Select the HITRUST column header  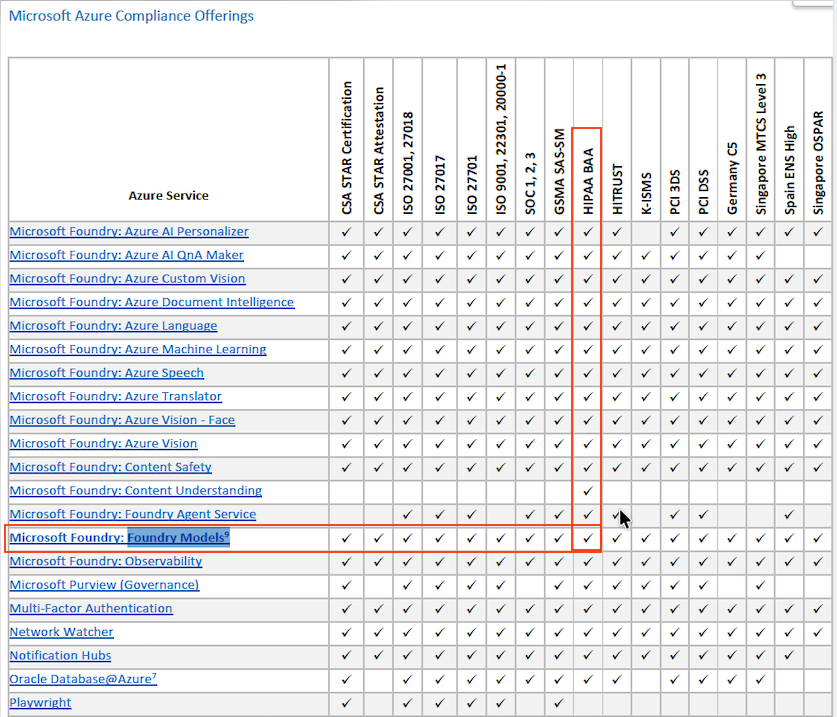pos(617,189)
